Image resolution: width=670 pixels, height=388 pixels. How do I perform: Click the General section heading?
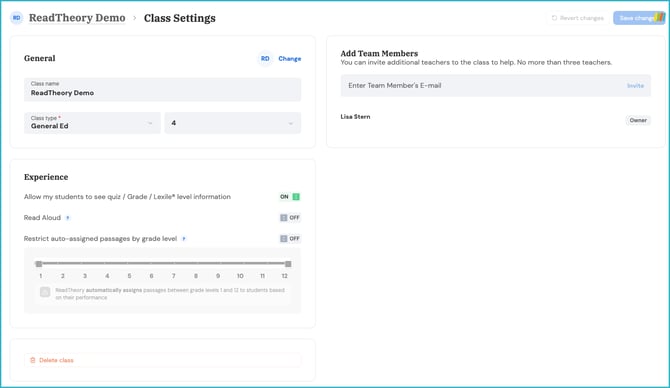click(x=39, y=58)
